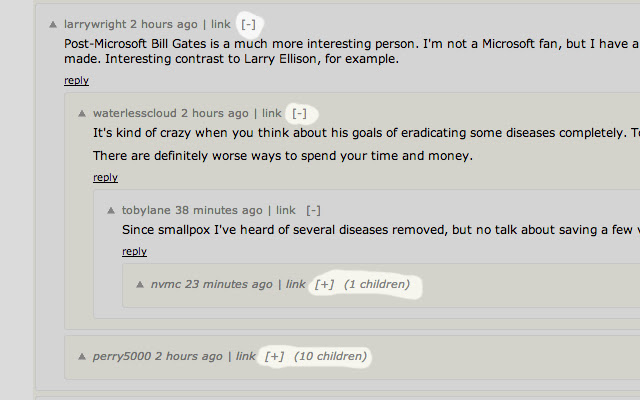Open permalink for tobylane's comment

286,211
